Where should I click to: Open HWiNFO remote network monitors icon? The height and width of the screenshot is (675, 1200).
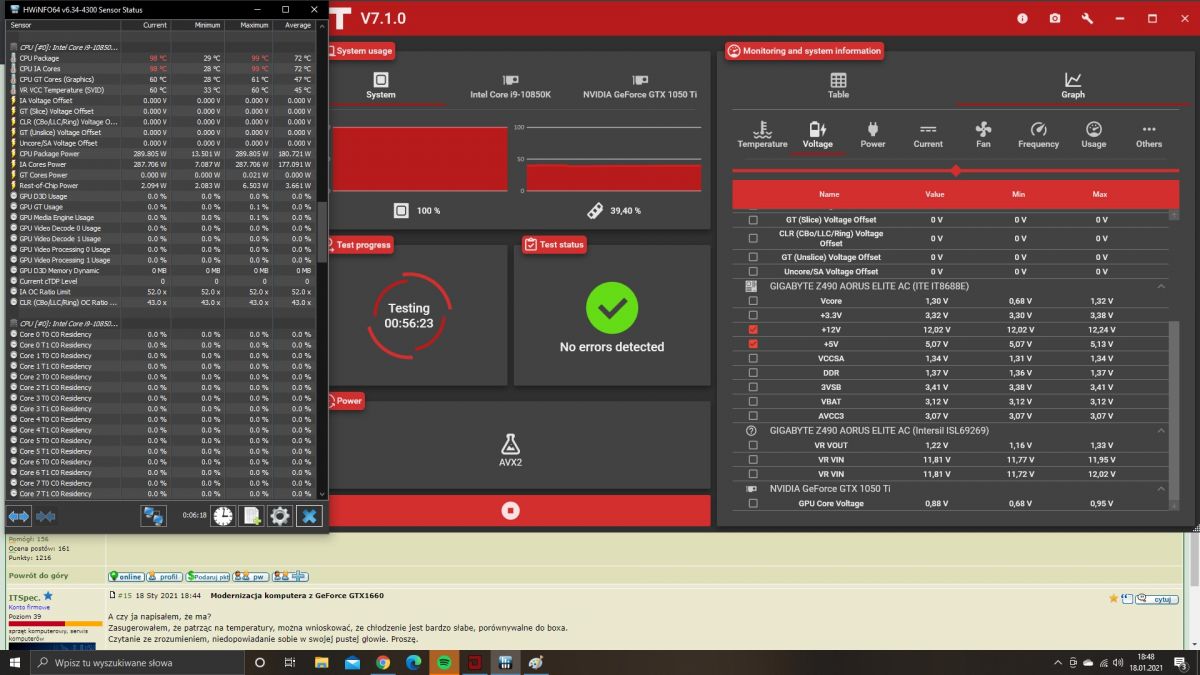point(153,516)
